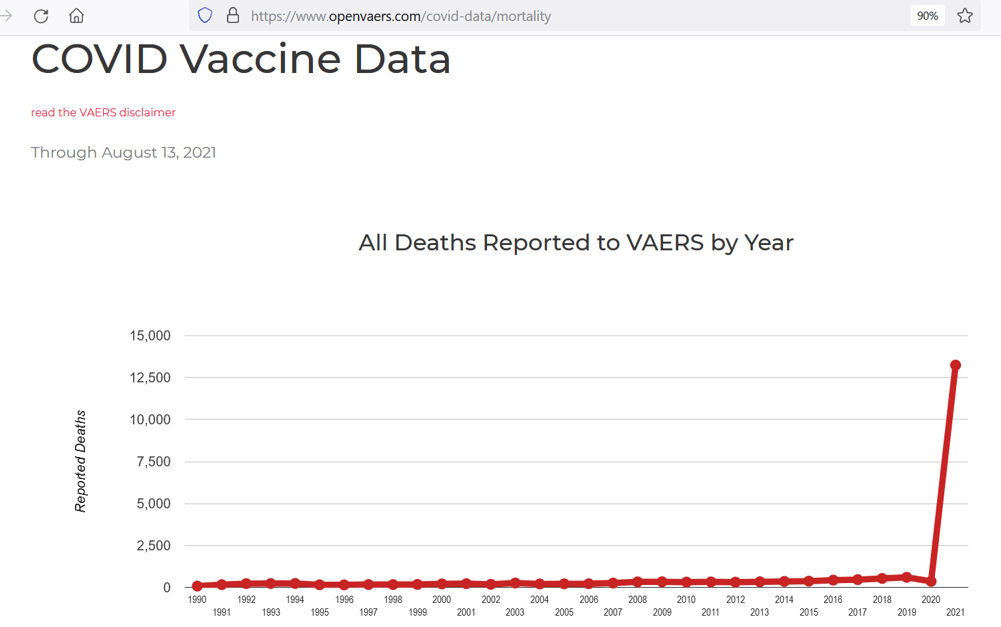Reload the page with the refresh icon

point(41,16)
